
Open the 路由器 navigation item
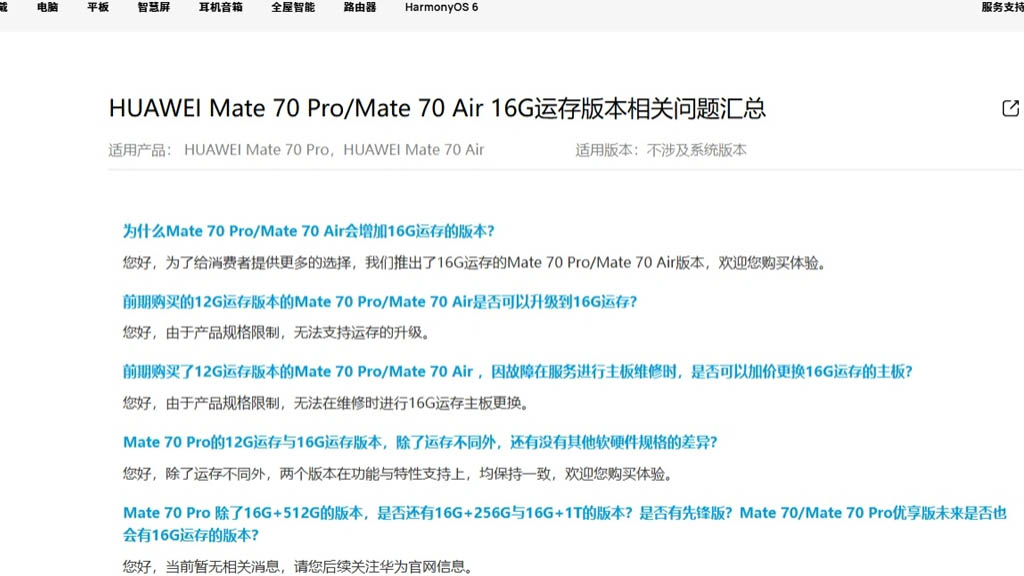pyautogui.click(x=360, y=7)
